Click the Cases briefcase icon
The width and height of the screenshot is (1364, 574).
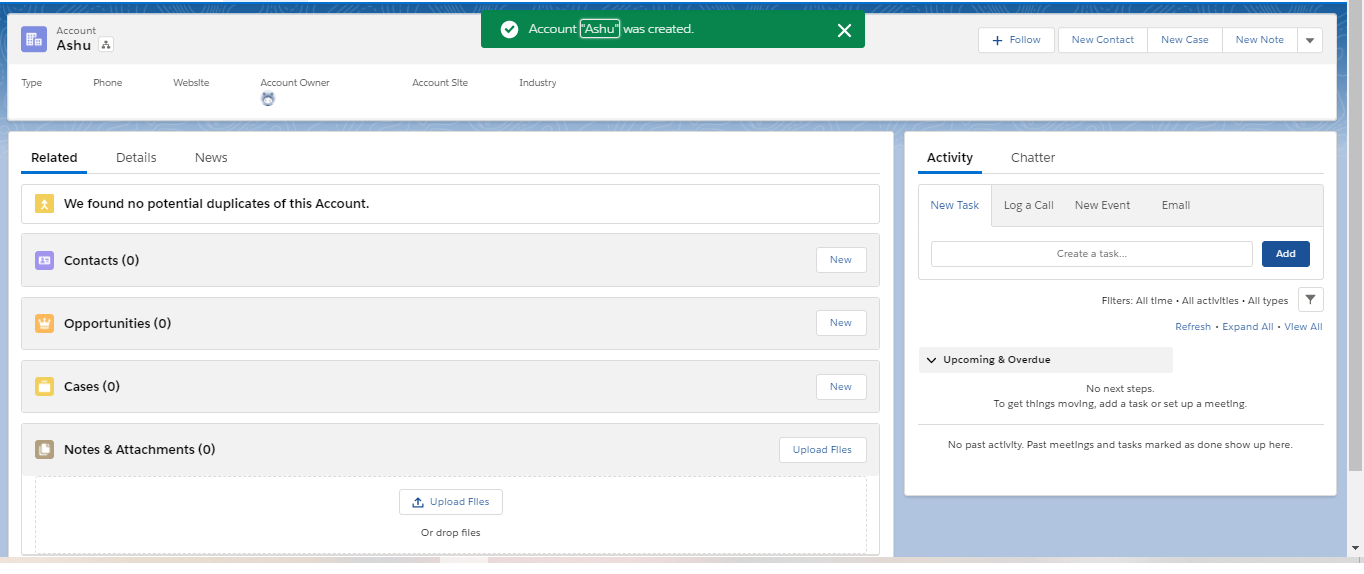pyautogui.click(x=44, y=387)
